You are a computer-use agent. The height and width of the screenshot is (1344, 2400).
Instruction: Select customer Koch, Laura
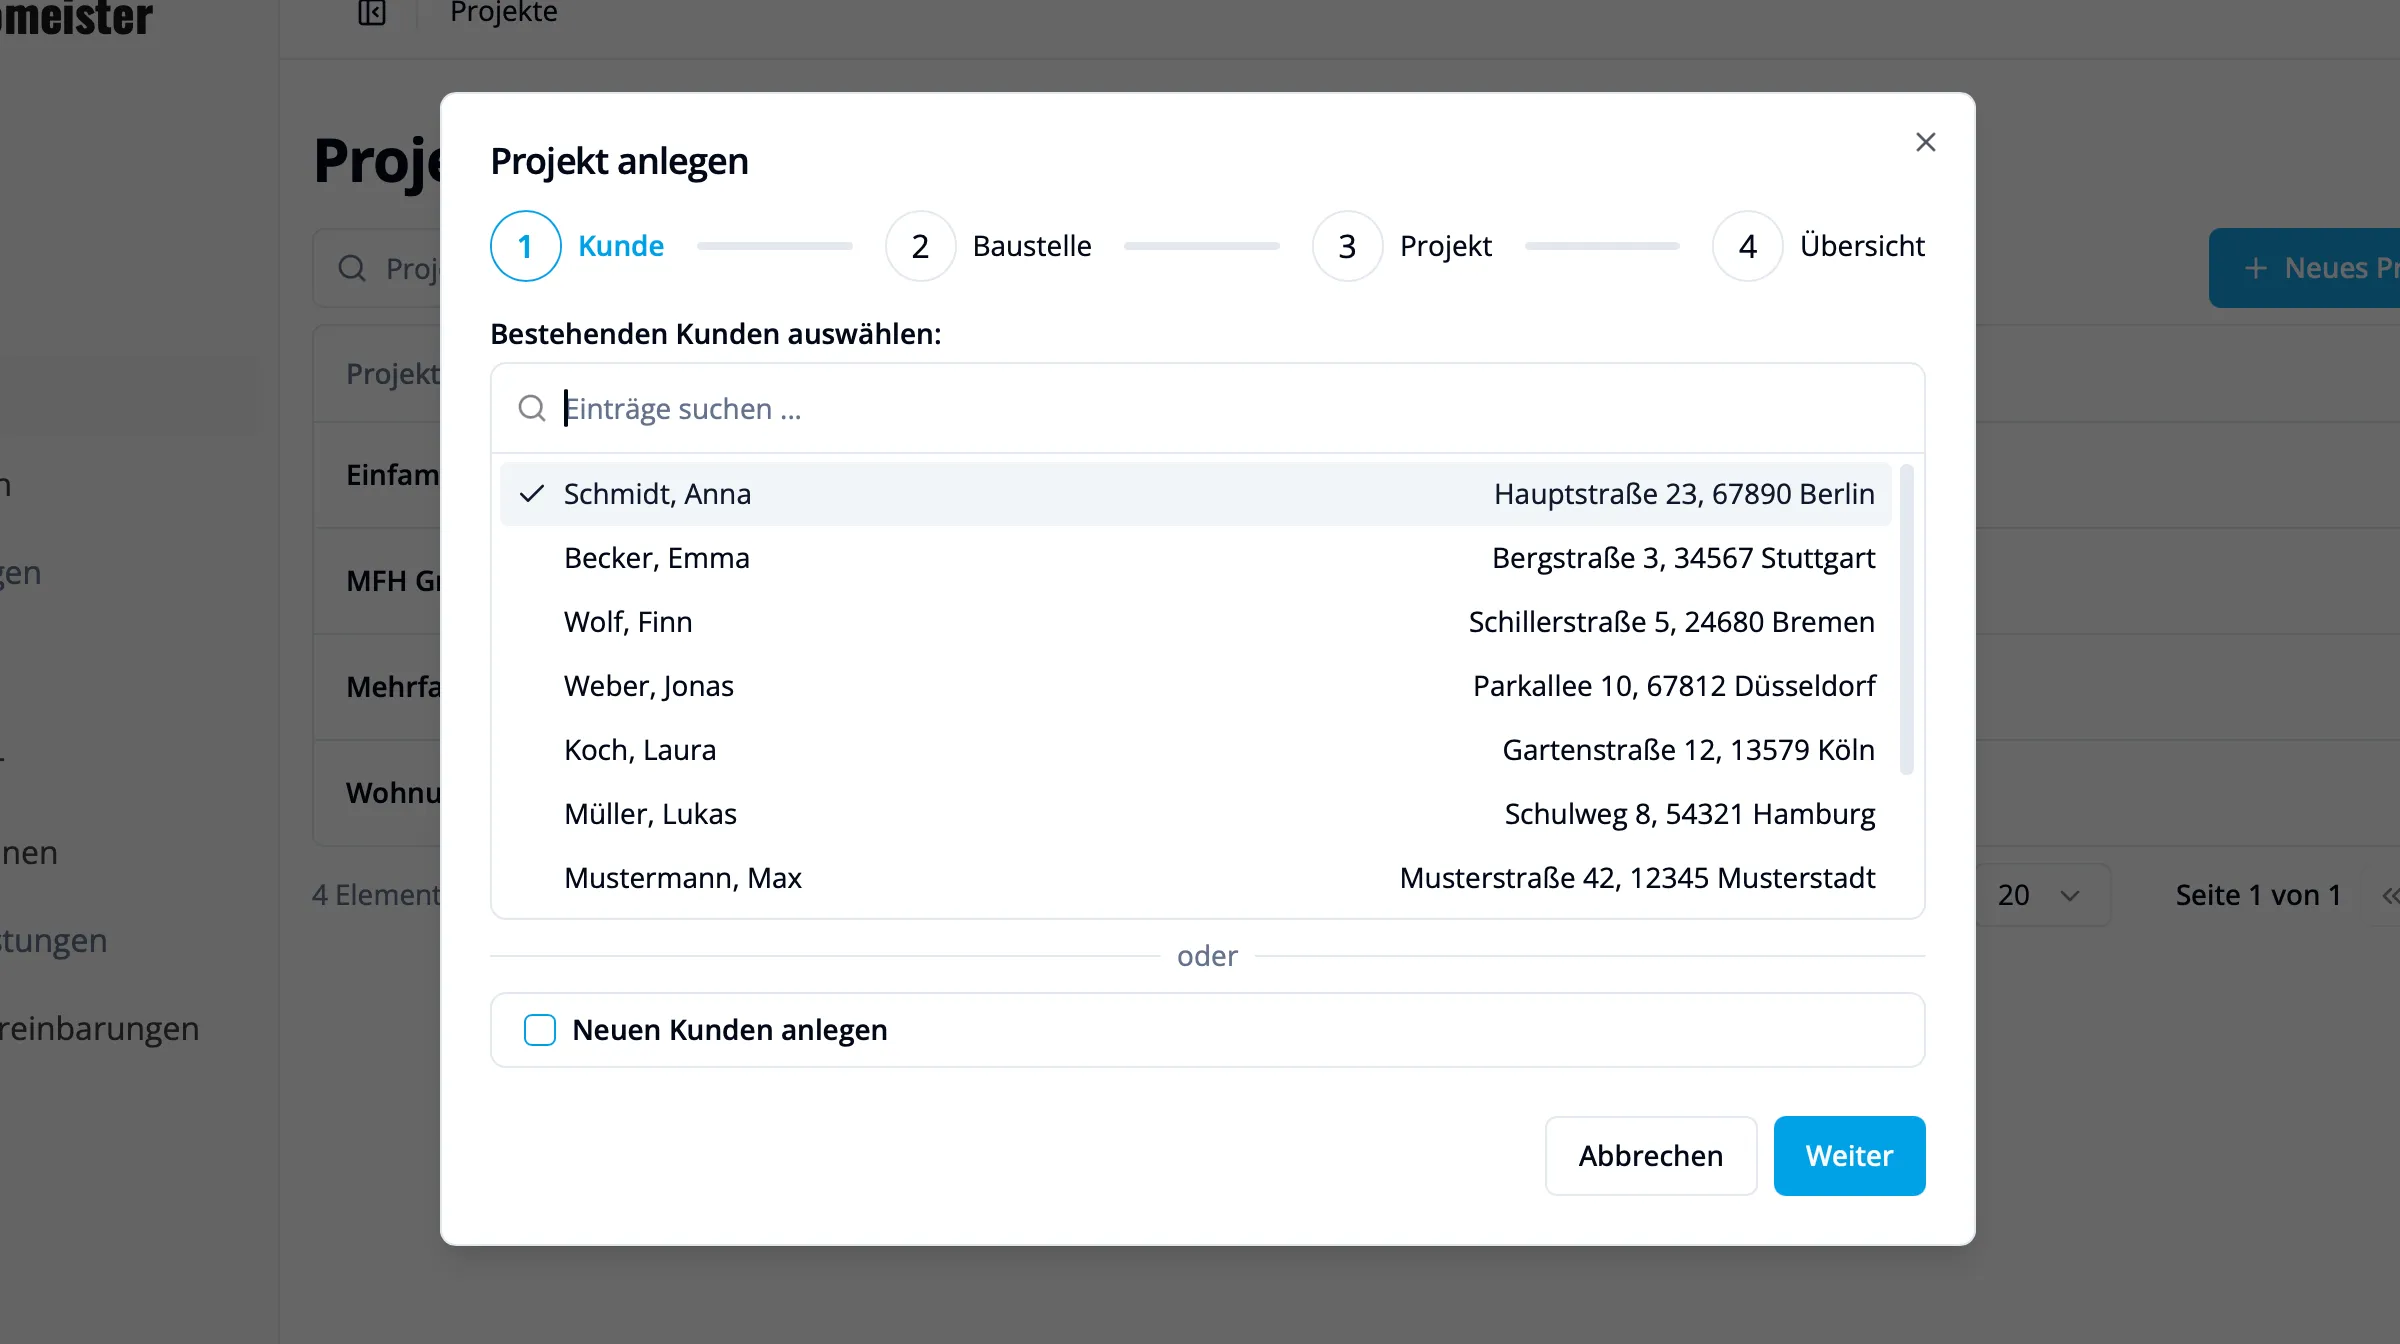point(1196,750)
